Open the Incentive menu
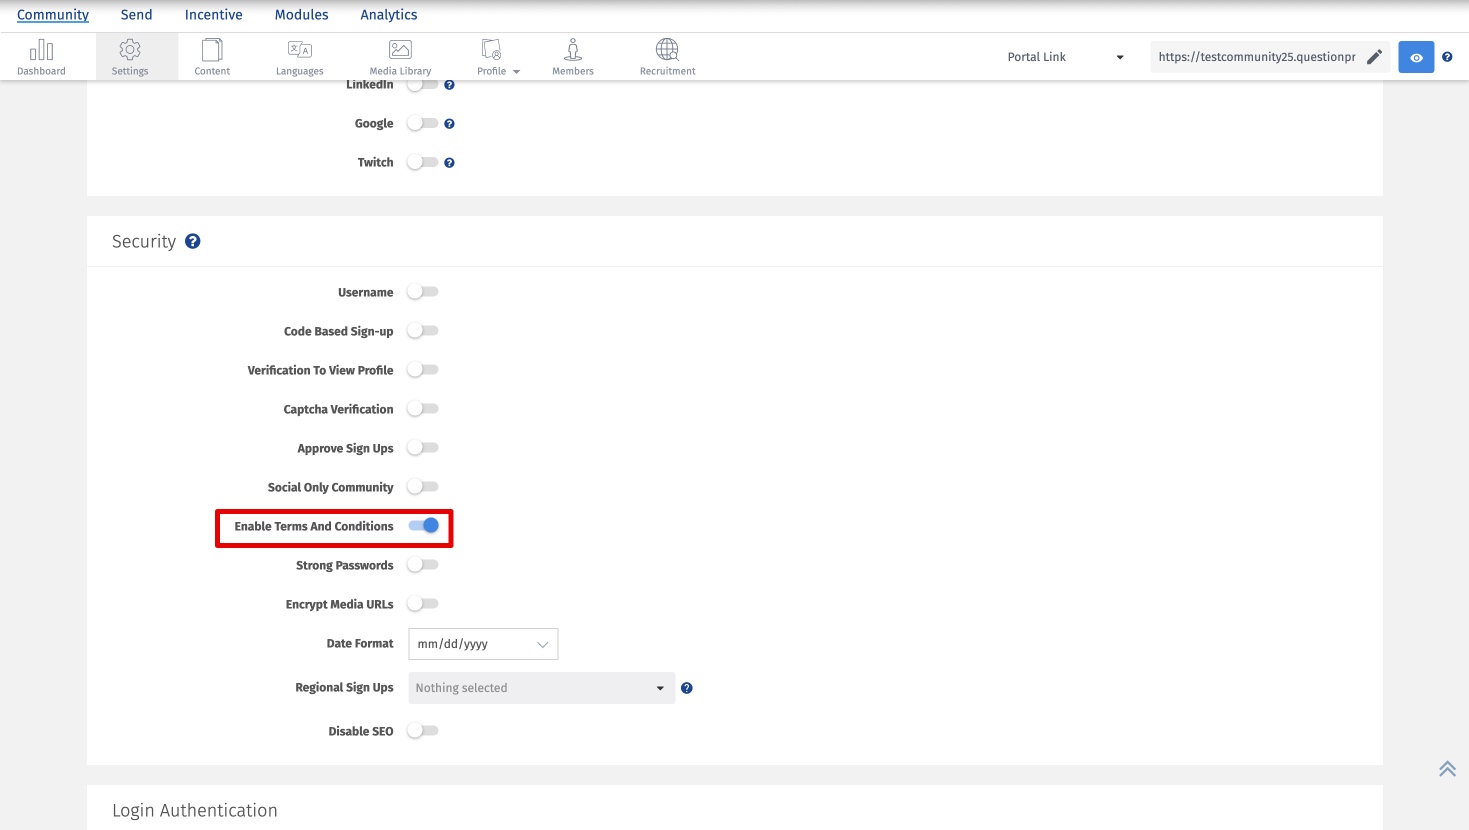This screenshot has height=830, width=1469. click(214, 15)
